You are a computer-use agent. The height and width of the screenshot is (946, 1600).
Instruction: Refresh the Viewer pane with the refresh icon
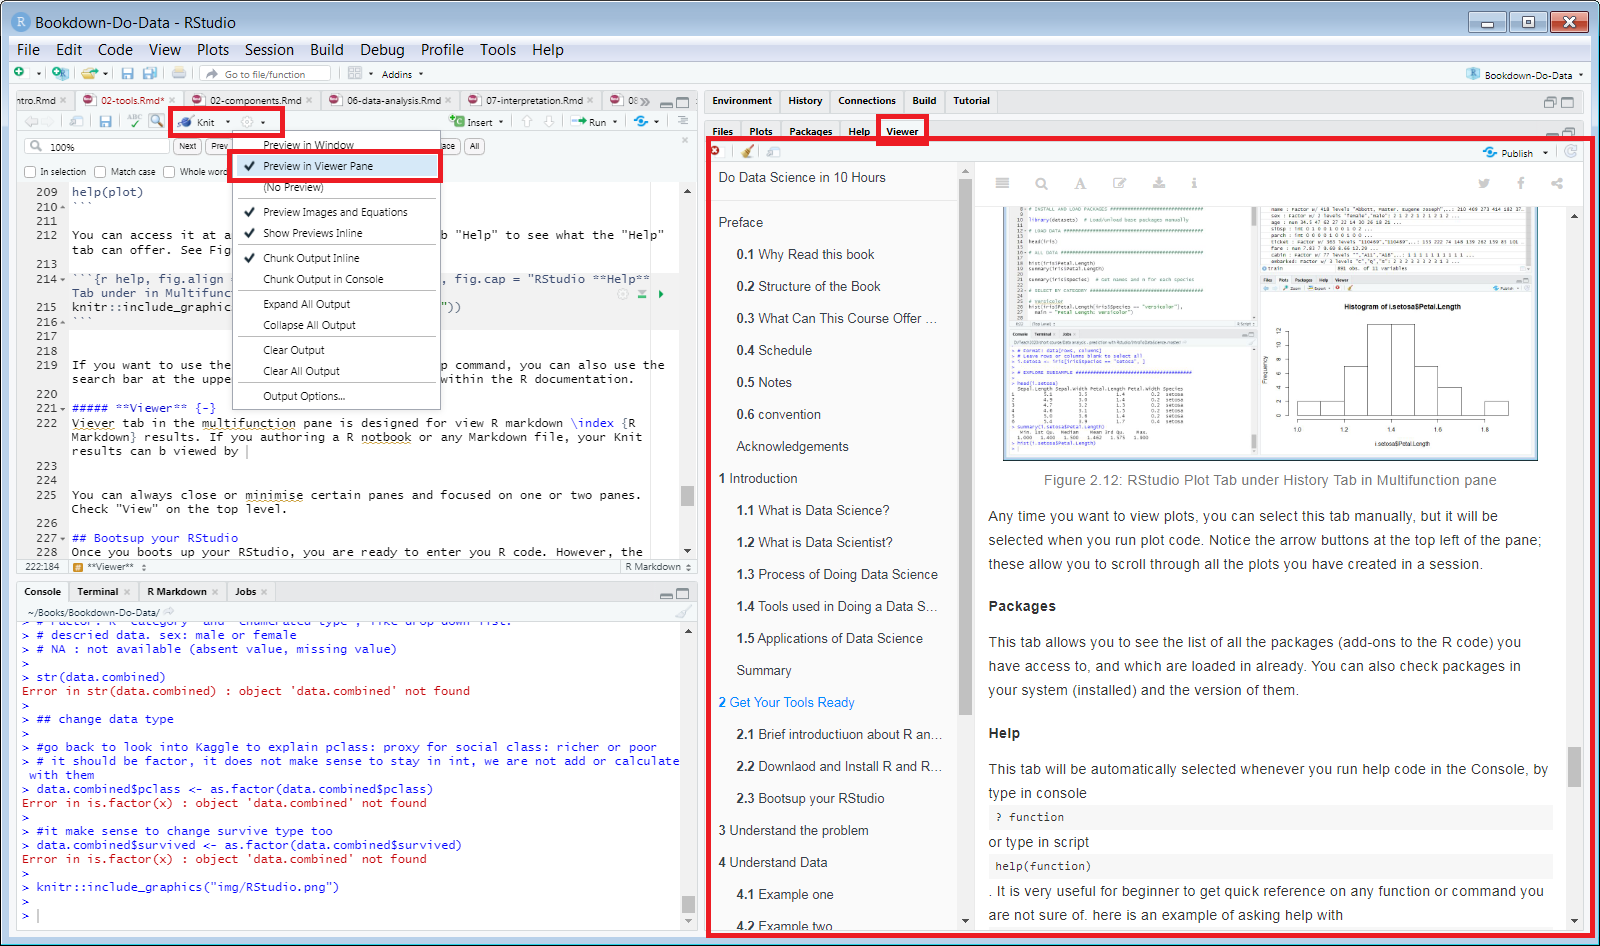(x=1571, y=152)
